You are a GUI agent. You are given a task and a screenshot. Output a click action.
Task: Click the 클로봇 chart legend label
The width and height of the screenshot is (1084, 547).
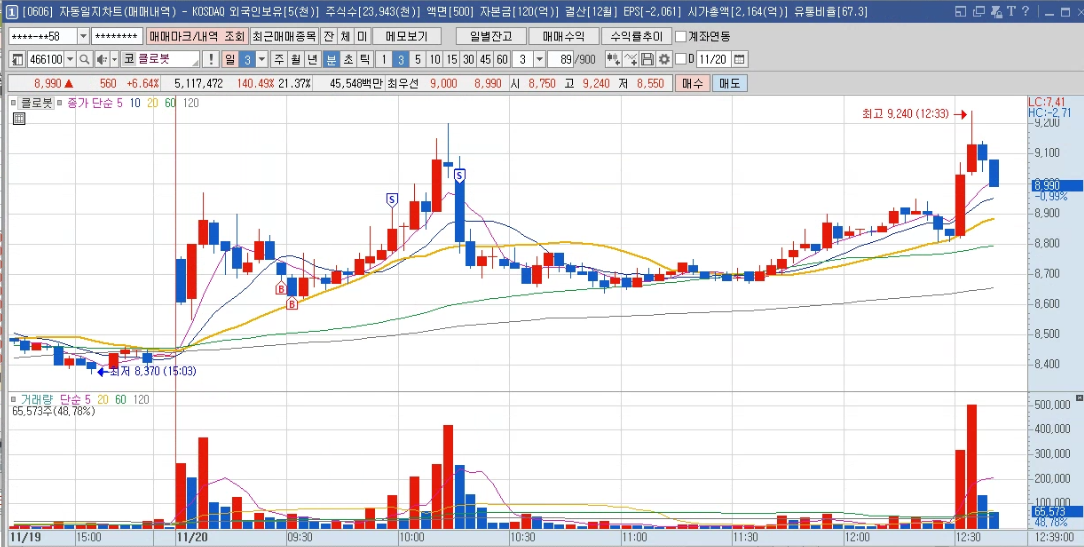(37, 103)
